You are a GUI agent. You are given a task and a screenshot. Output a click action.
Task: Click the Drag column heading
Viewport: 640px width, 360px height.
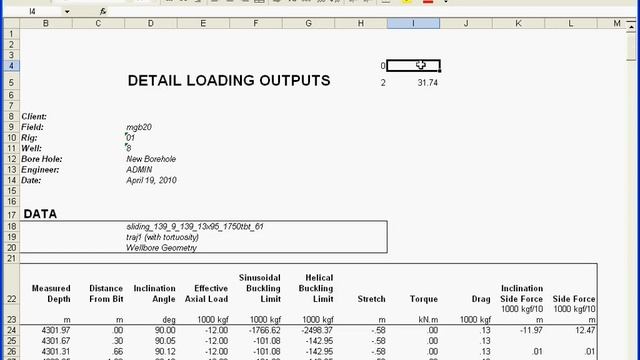click(481, 299)
